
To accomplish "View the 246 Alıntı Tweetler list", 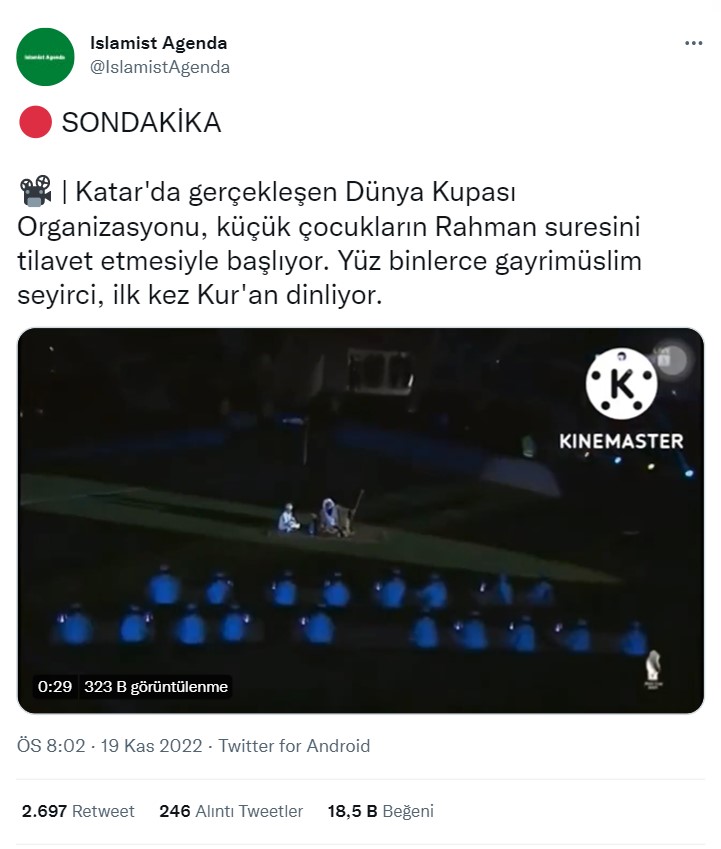I will (231, 811).
